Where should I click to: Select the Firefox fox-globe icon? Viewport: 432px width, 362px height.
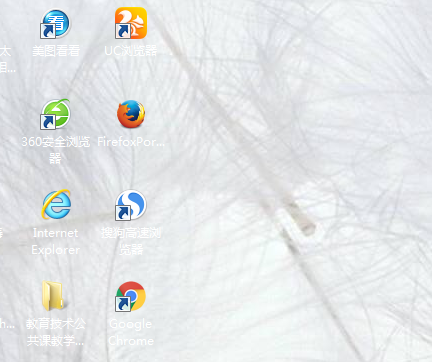pos(131,114)
